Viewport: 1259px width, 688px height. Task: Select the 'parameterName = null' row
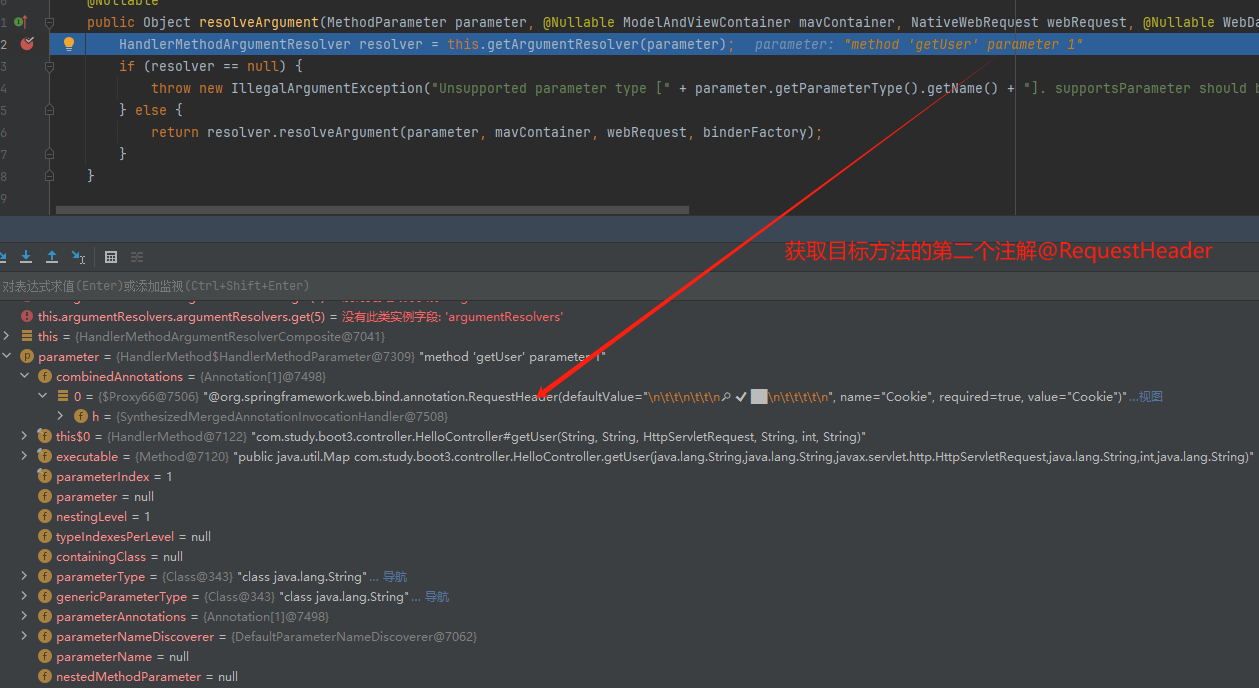point(629,656)
